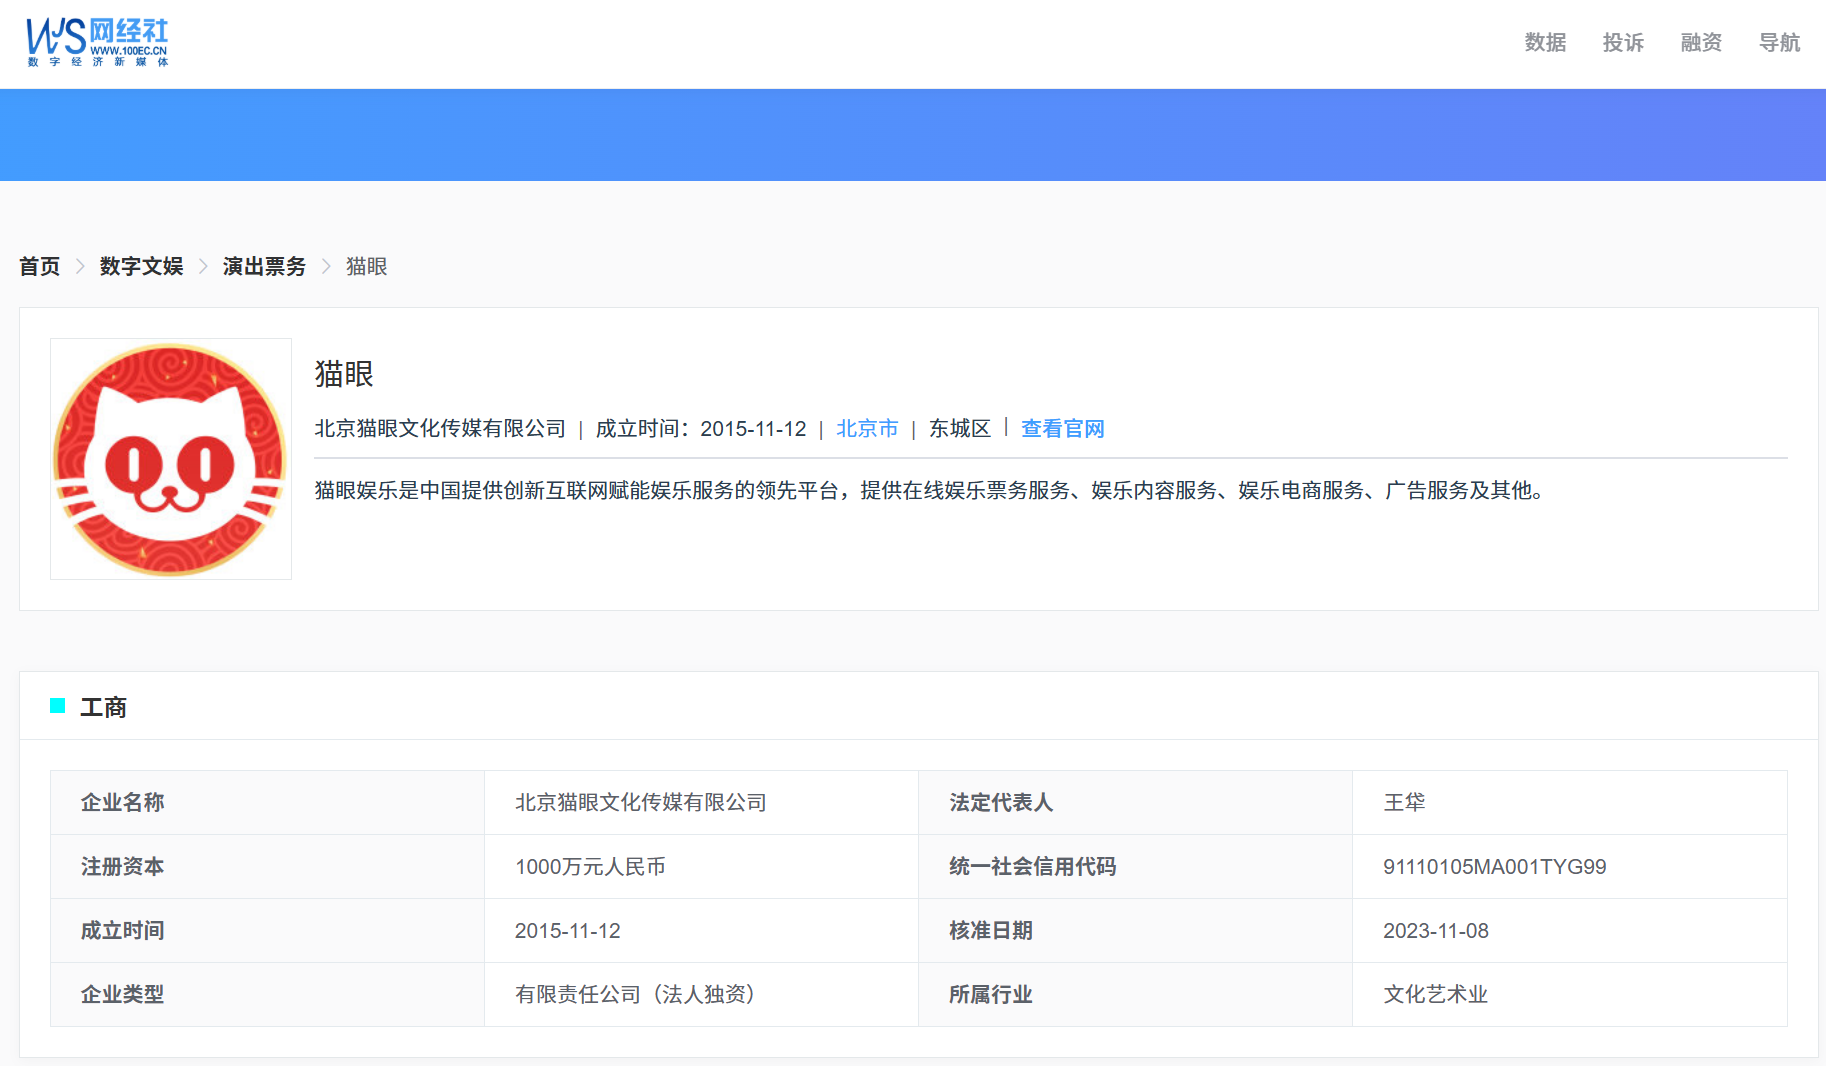Click the 猫眼 cat logo thumbnail
This screenshot has height=1066, width=1826.
click(171, 459)
